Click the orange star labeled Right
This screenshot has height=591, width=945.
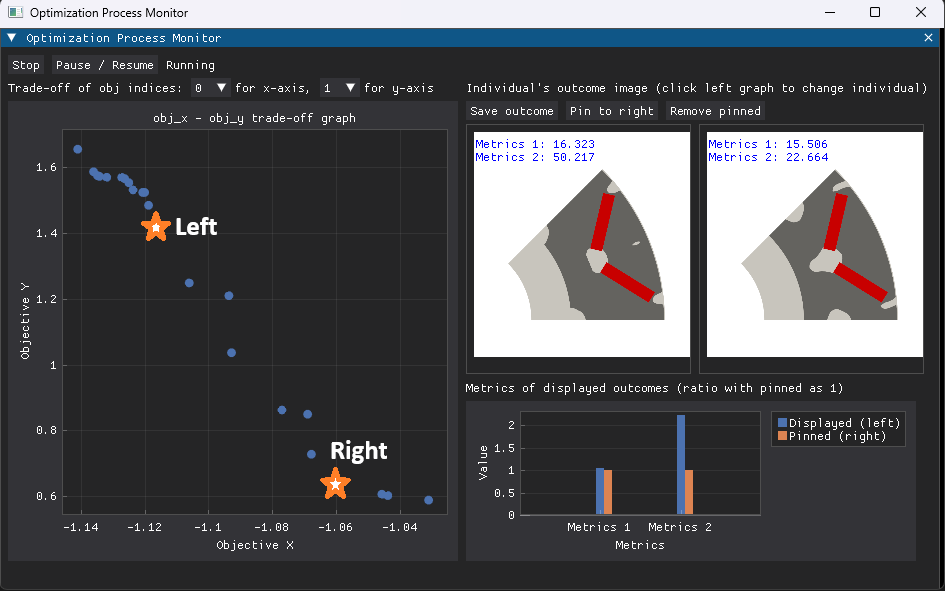[x=336, y=484]
